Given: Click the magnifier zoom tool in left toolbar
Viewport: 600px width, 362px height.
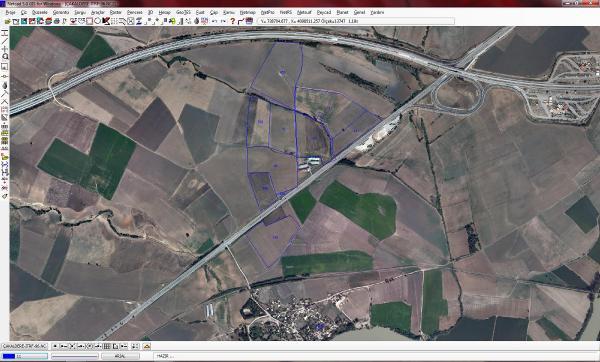Looking at the screenshot, I should pyautogui.click(x=5, y=57).
